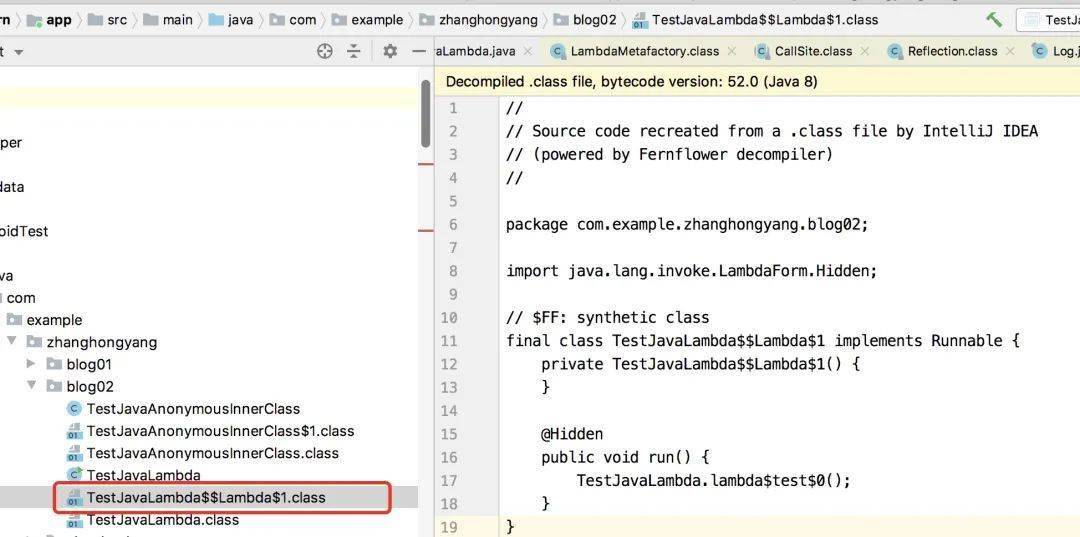Collapse the blog02 folder

coord(31,386)
